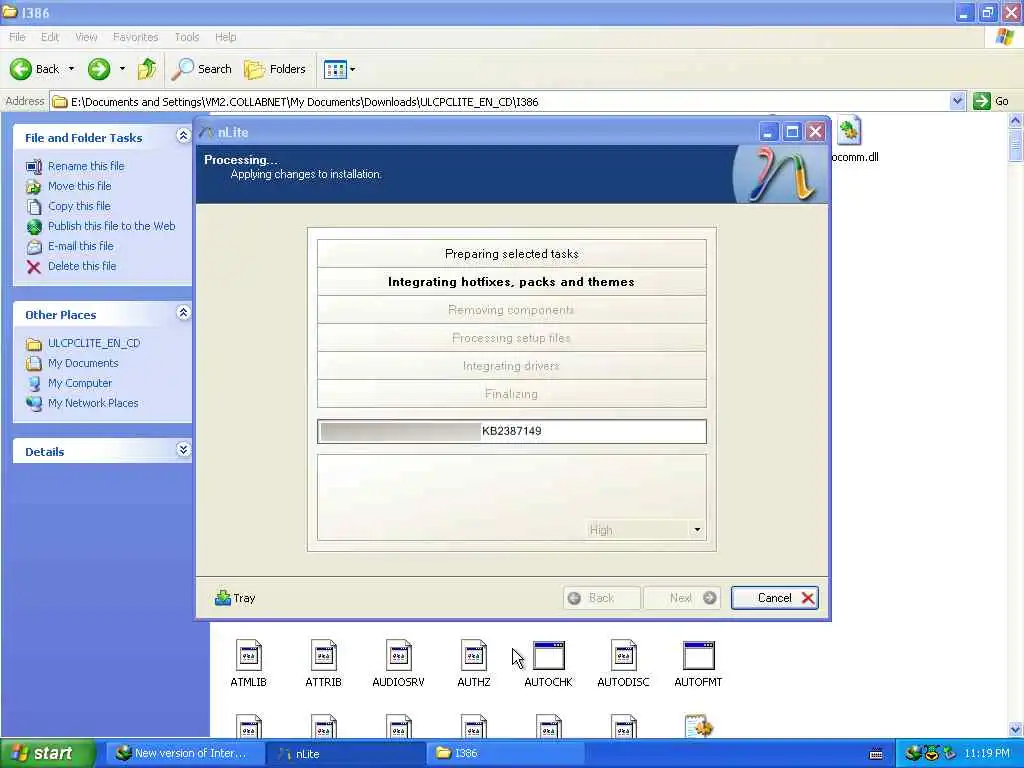Expand the address bar dropdown

click(957, 101)
